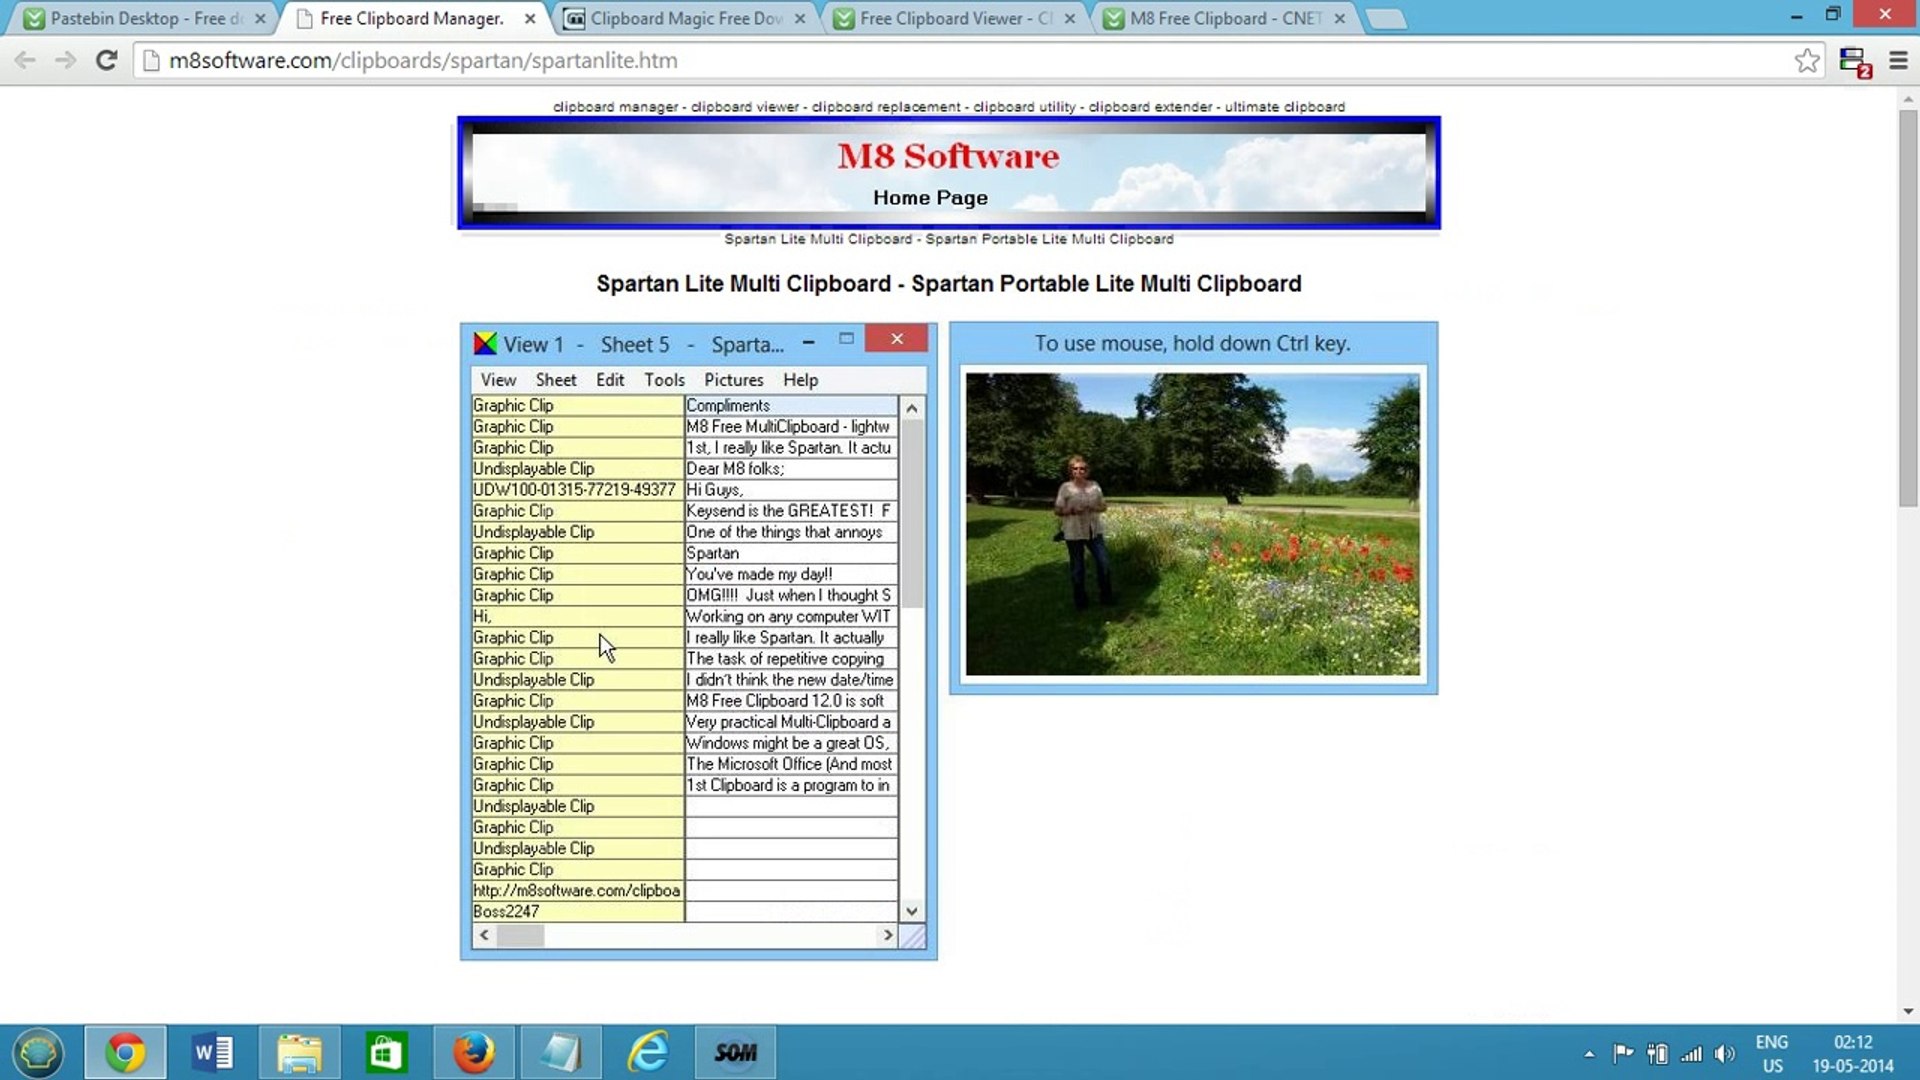The width and height of the screenshot is (1920, 1080).
Task: Open File Explorer from taskbar
Action: [x=299, y=1052]
